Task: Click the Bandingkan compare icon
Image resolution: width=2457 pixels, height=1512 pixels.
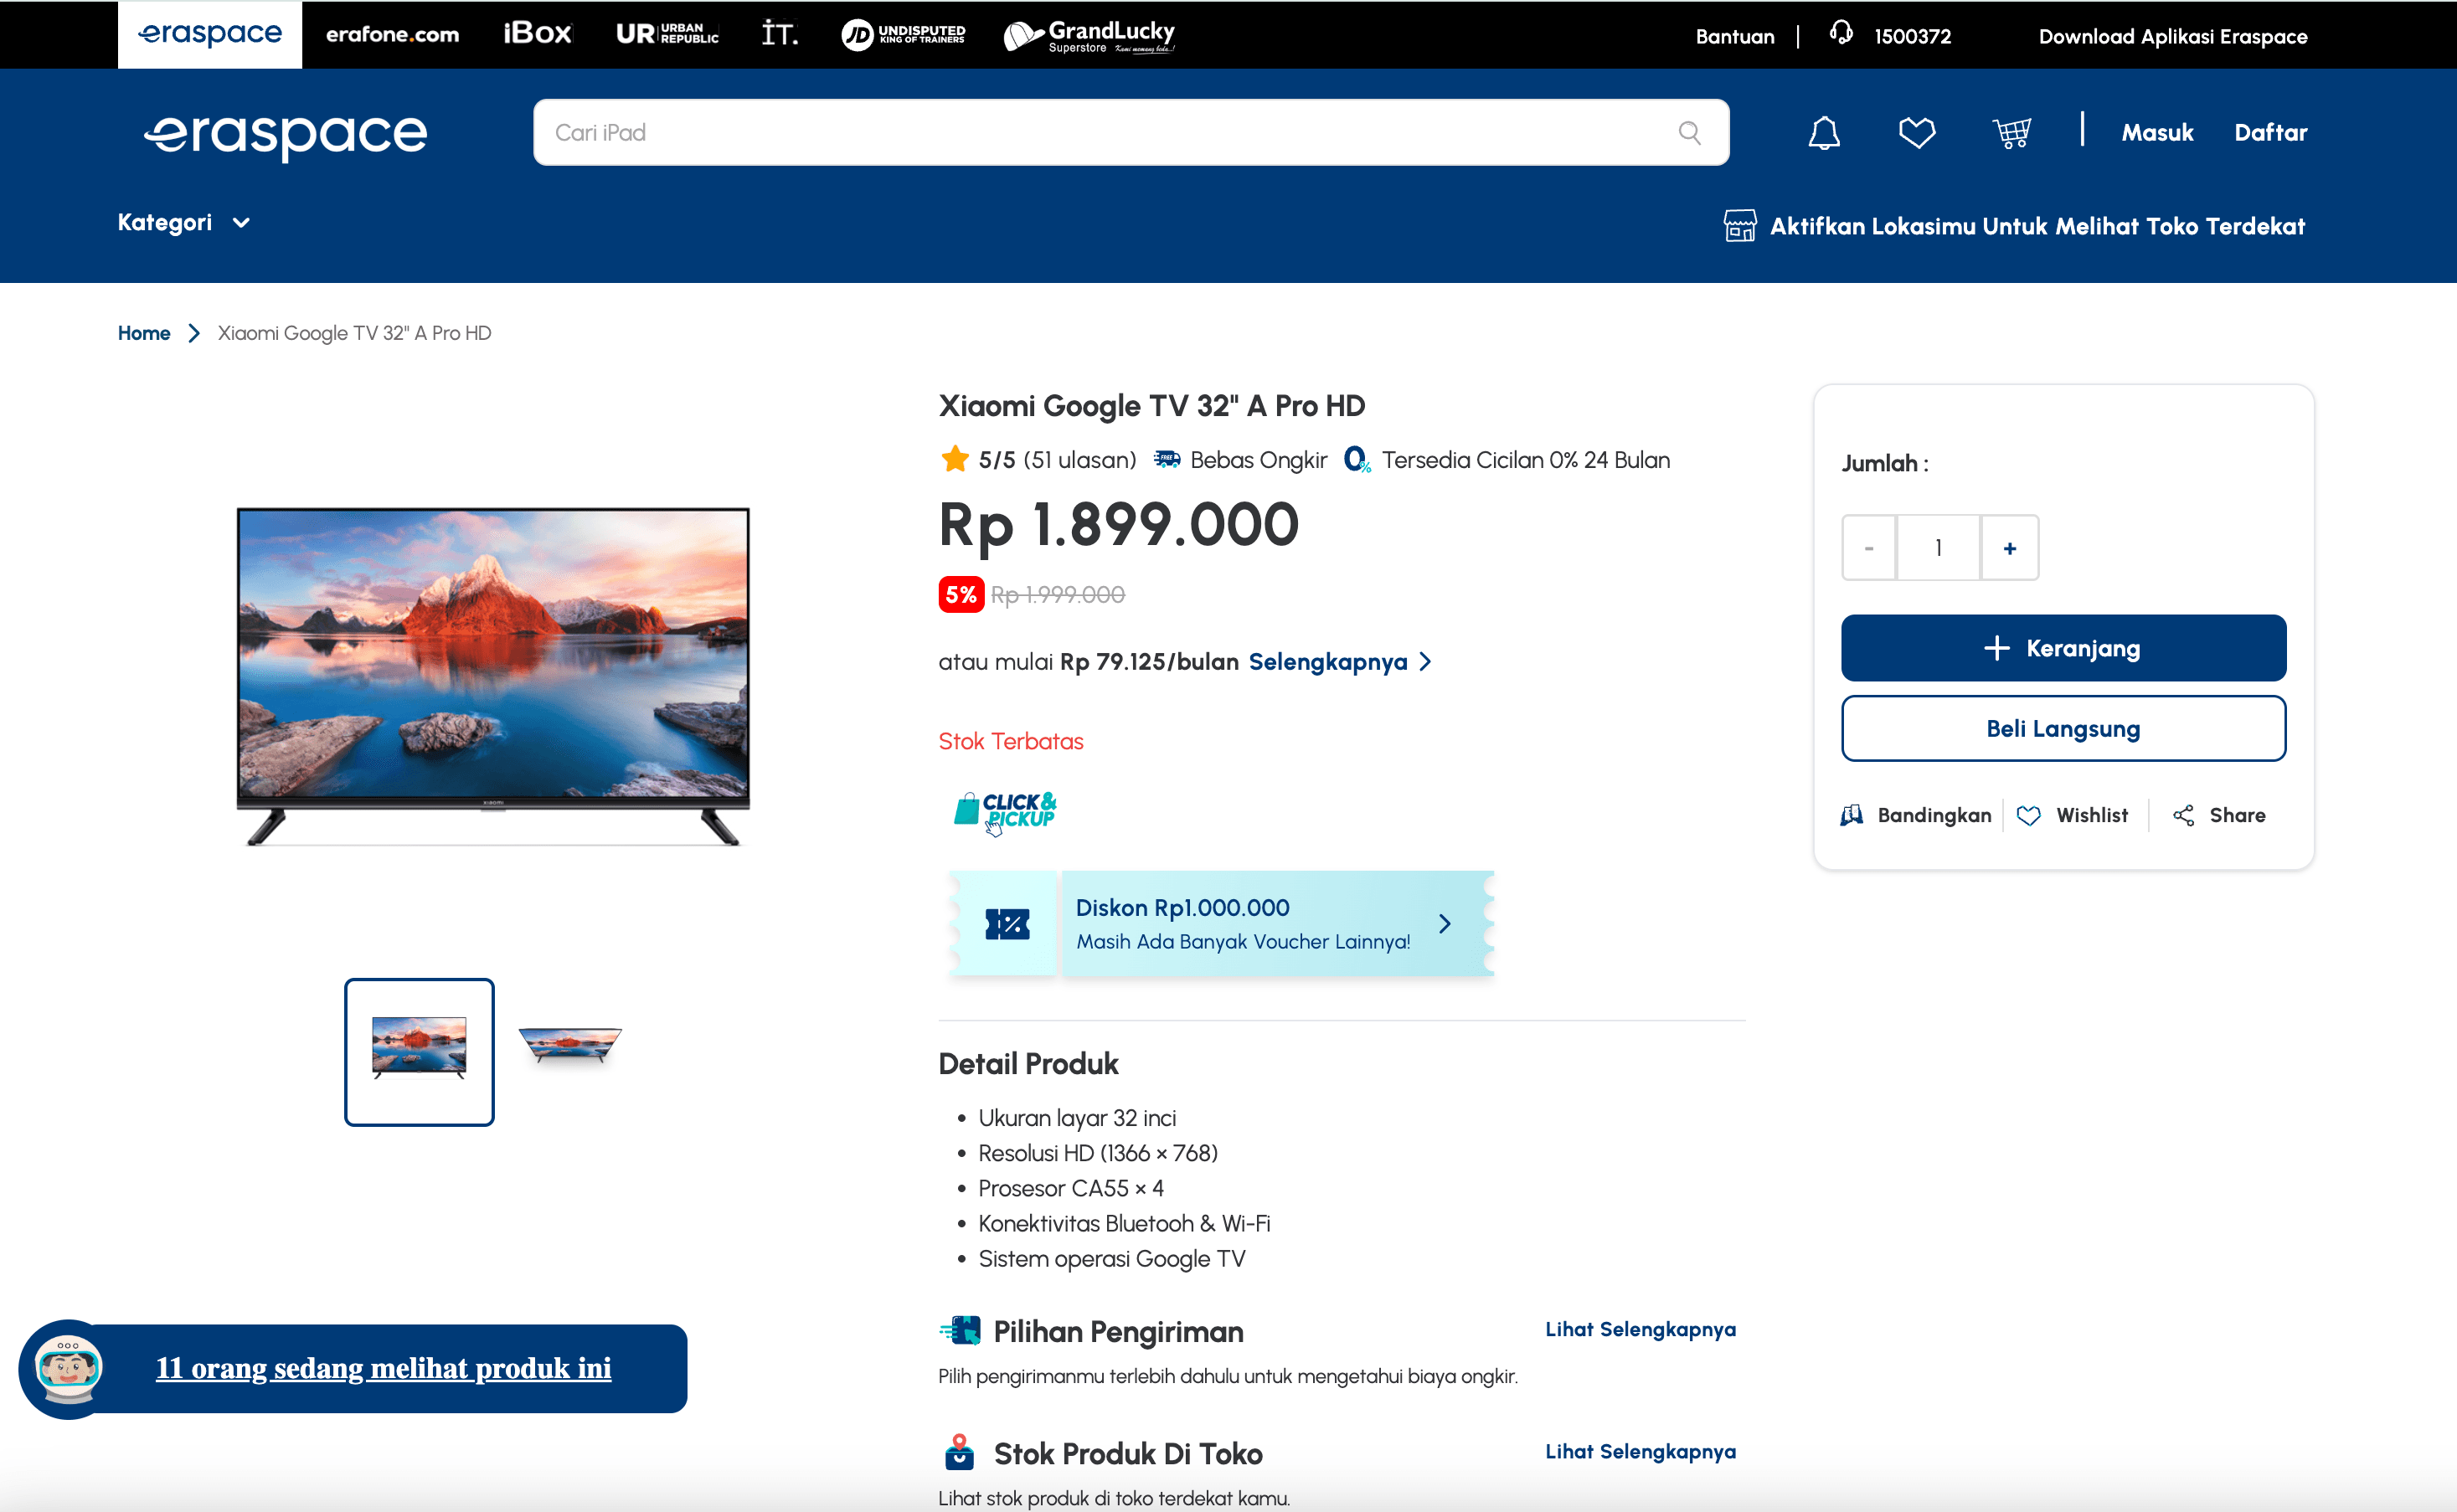Action: tap(1852, 815)
